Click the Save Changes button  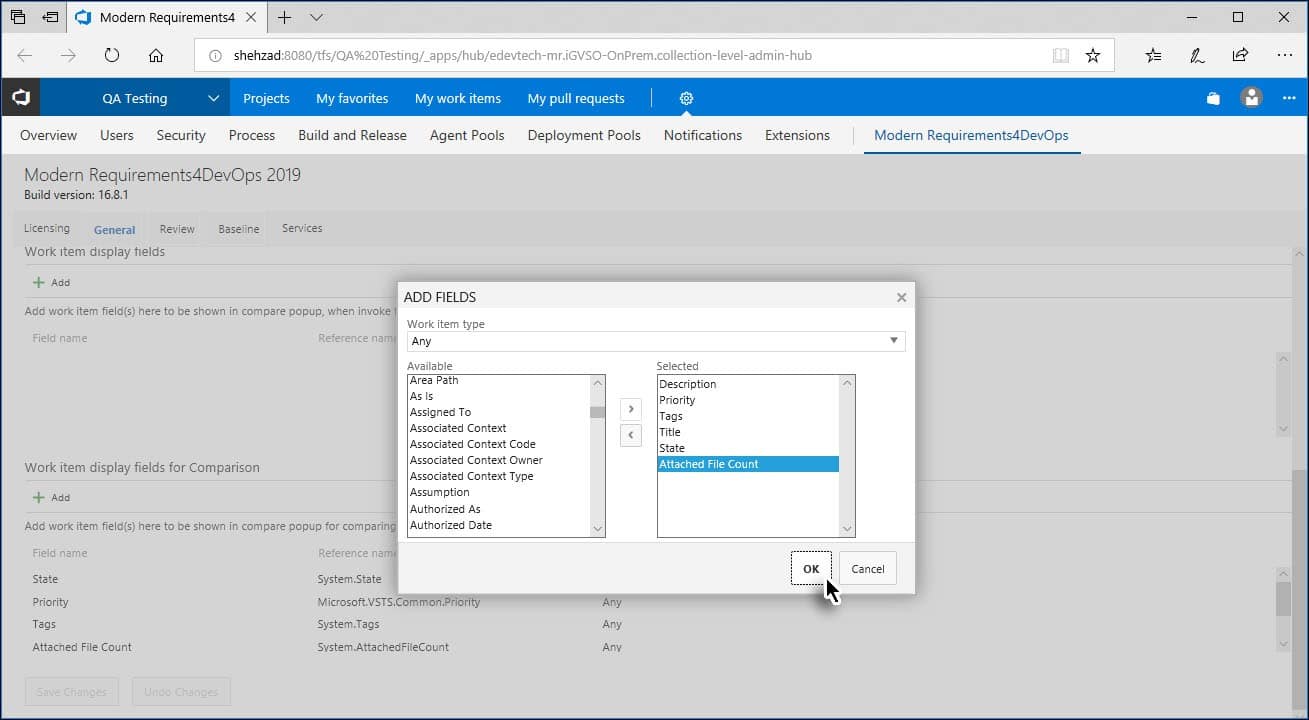tap(71, 692)
